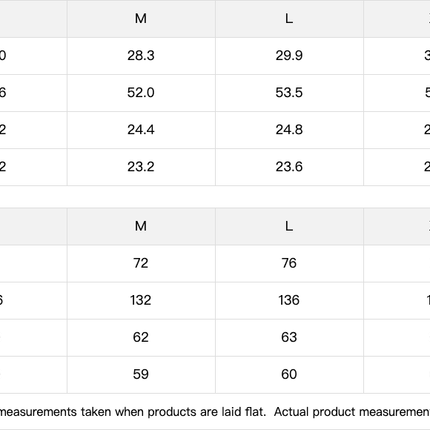Click the L header in the top table

[289, 19]
